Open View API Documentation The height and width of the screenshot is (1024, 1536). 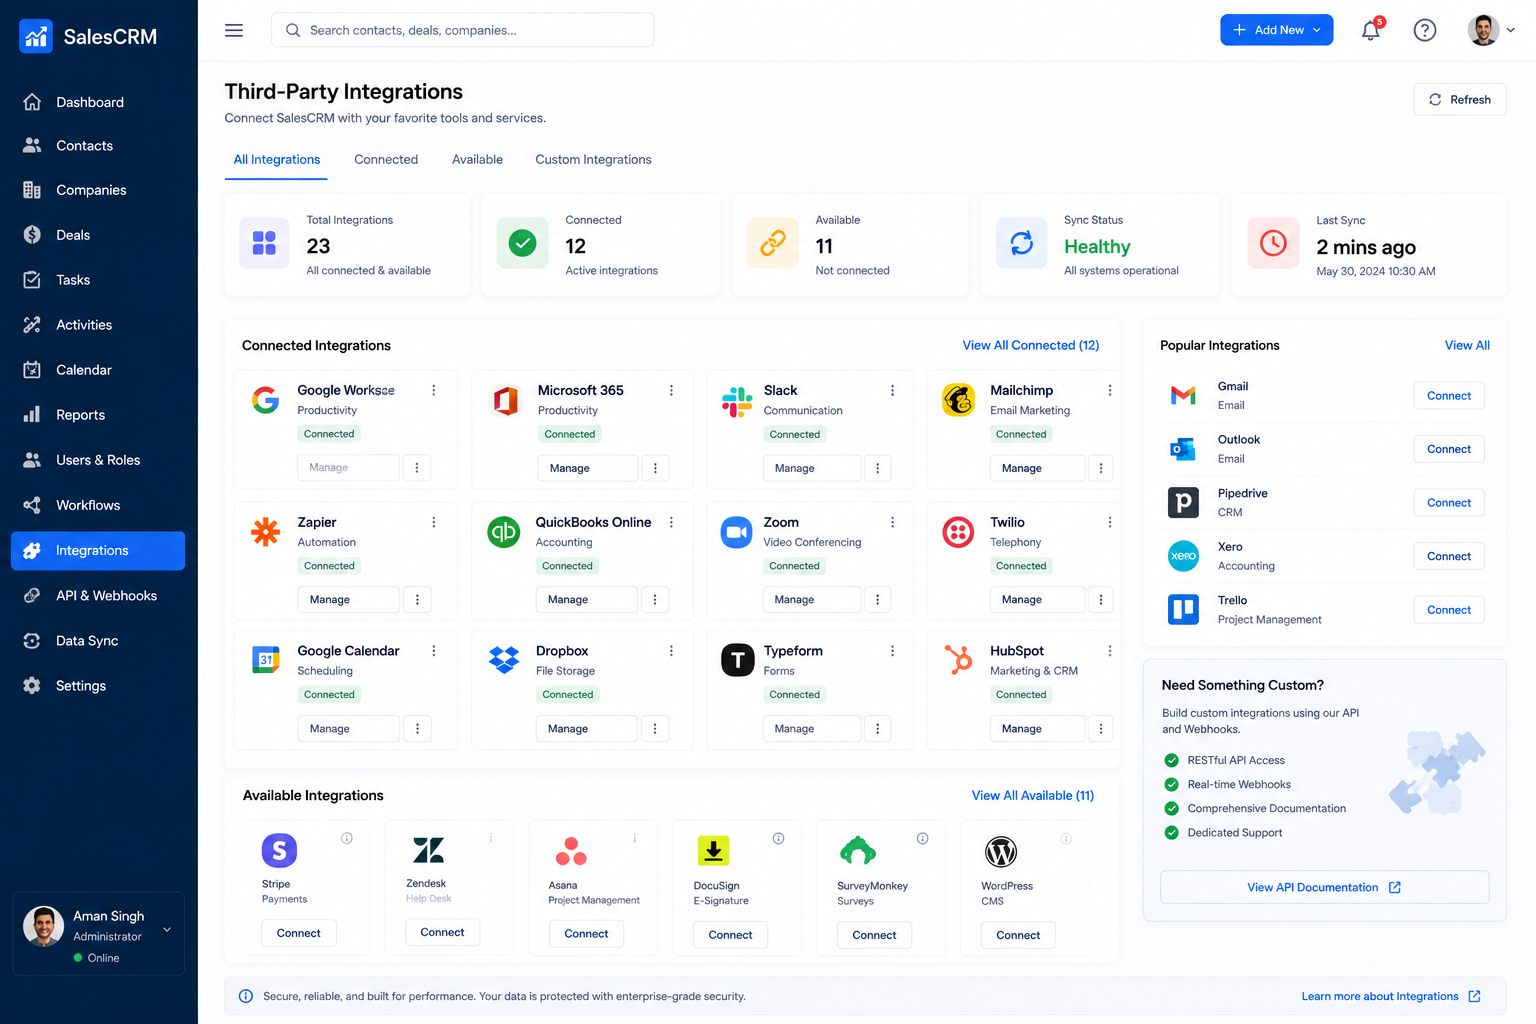(1324, 887)
